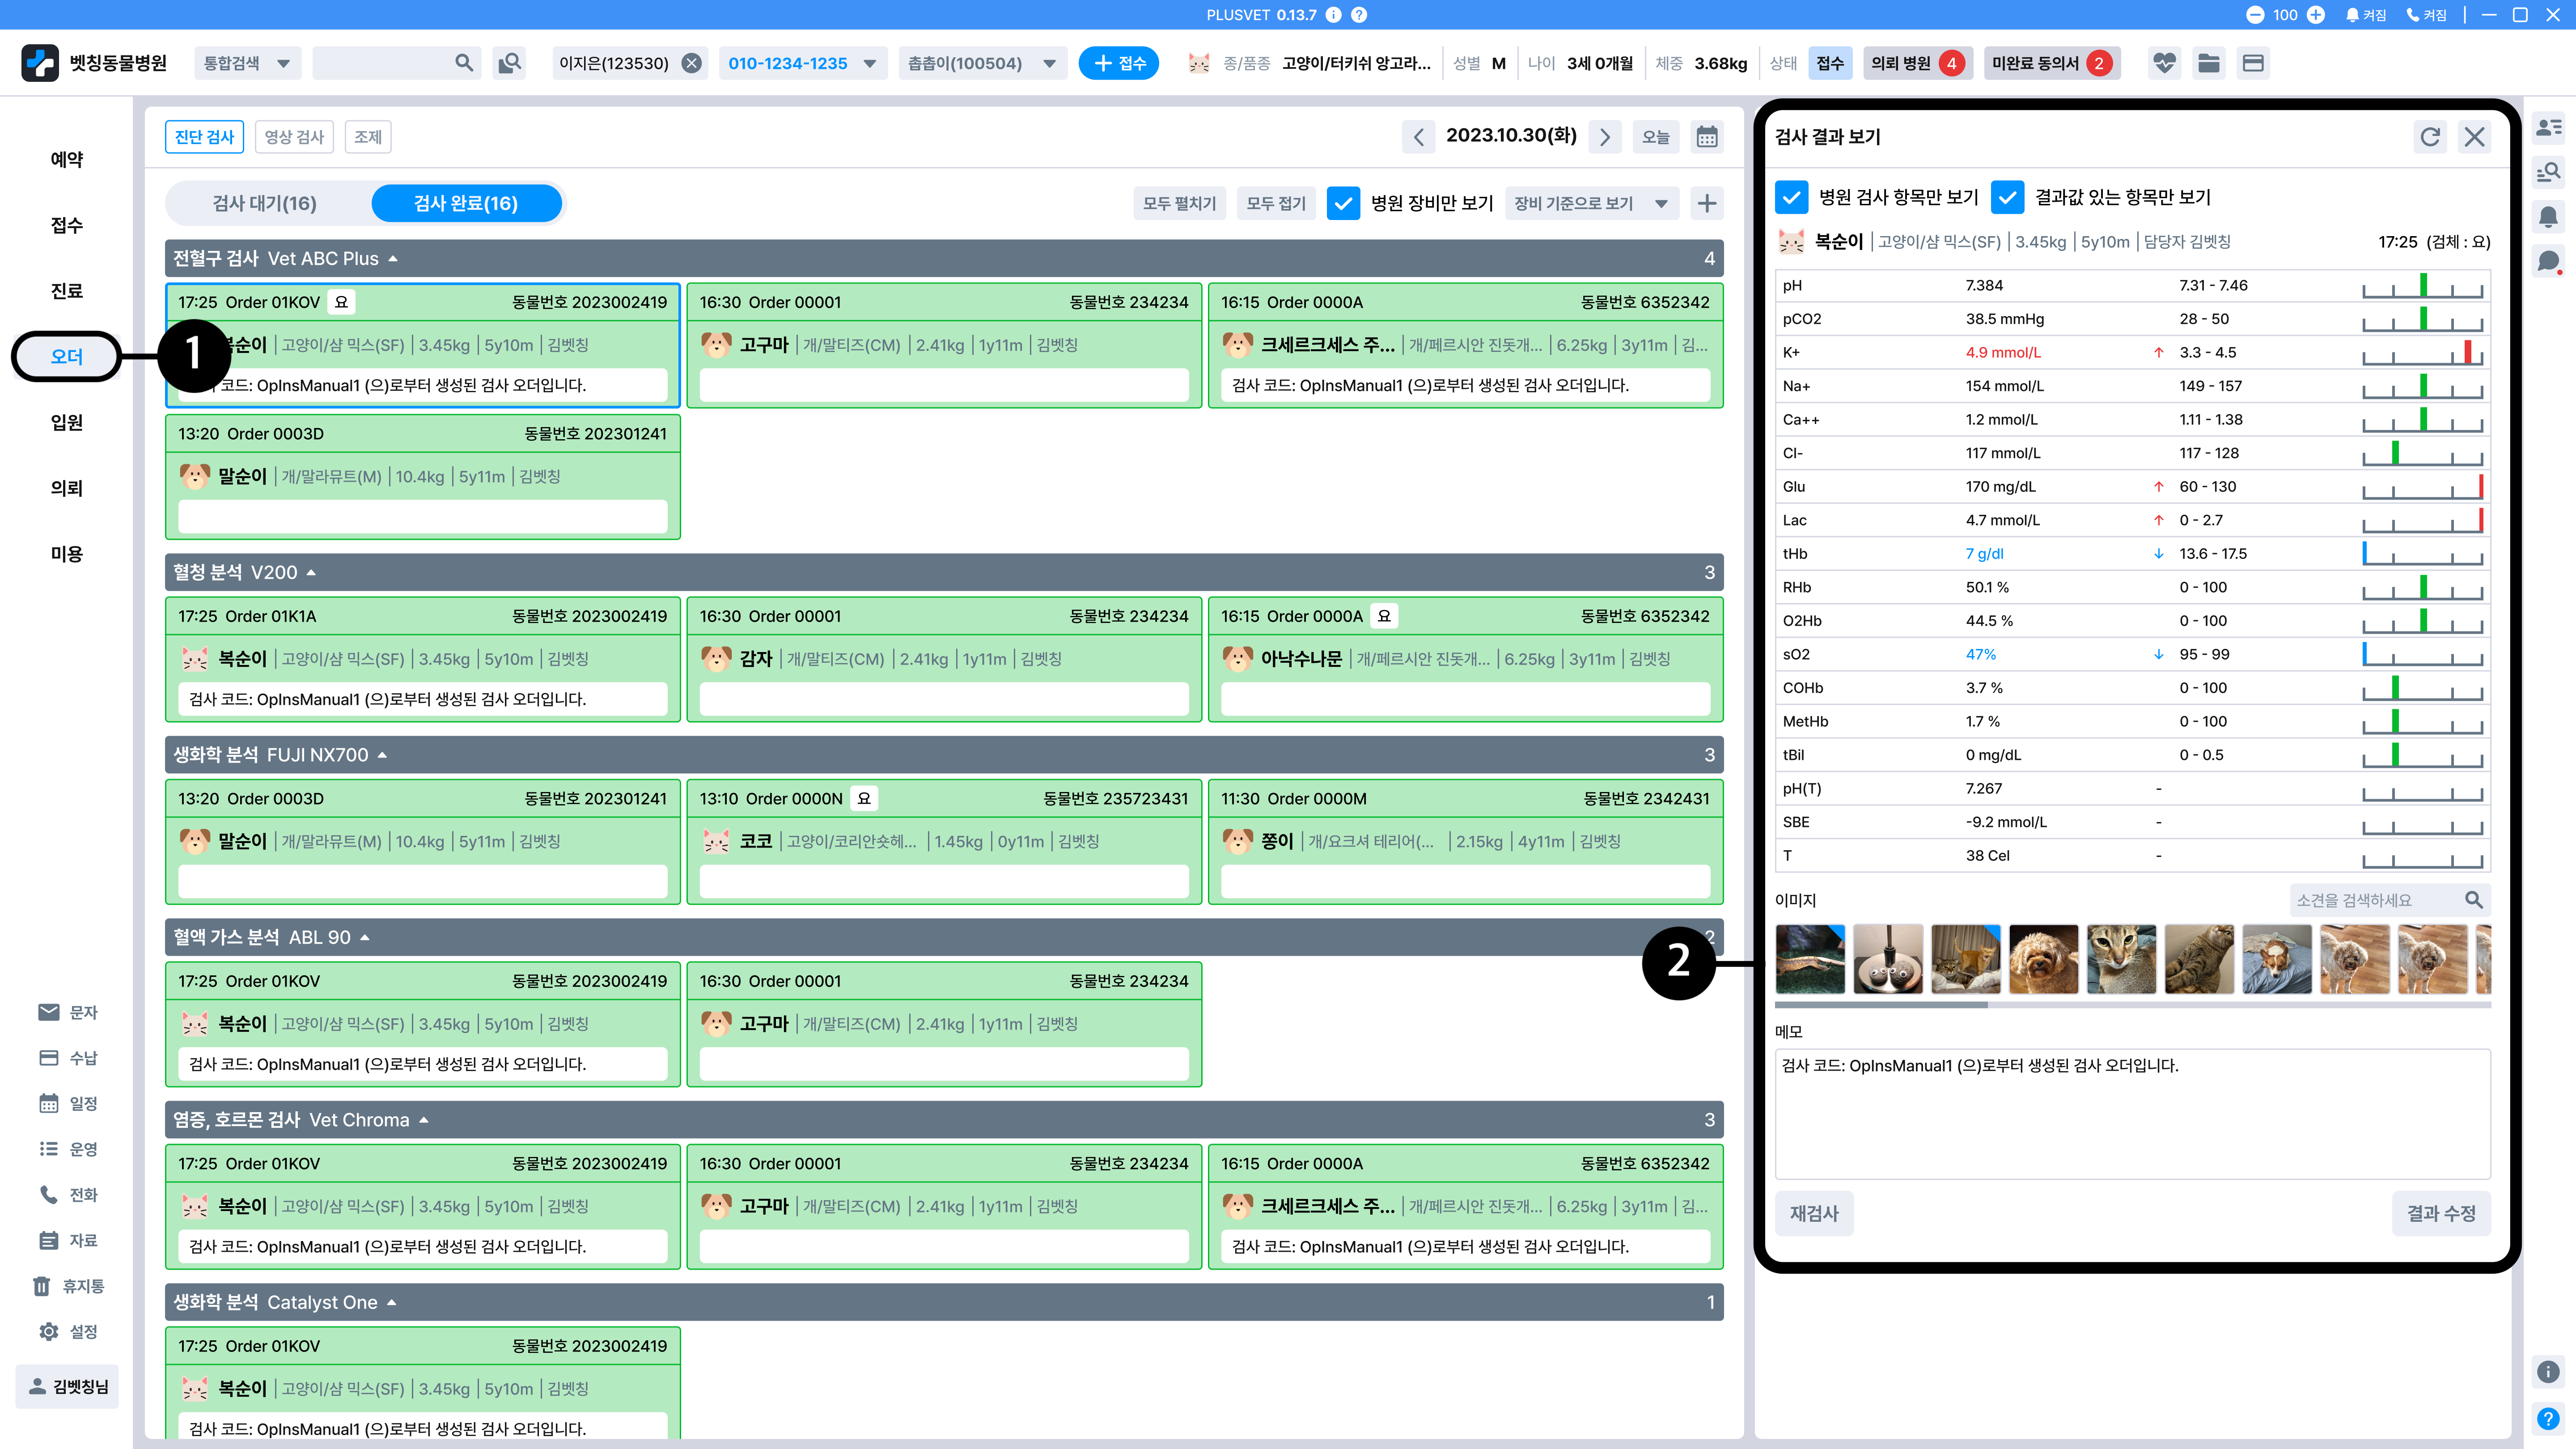Open the 문자 messages shortcut
The height and width of the screenshot is (1449, 2576).
(x=68, y=1012)
